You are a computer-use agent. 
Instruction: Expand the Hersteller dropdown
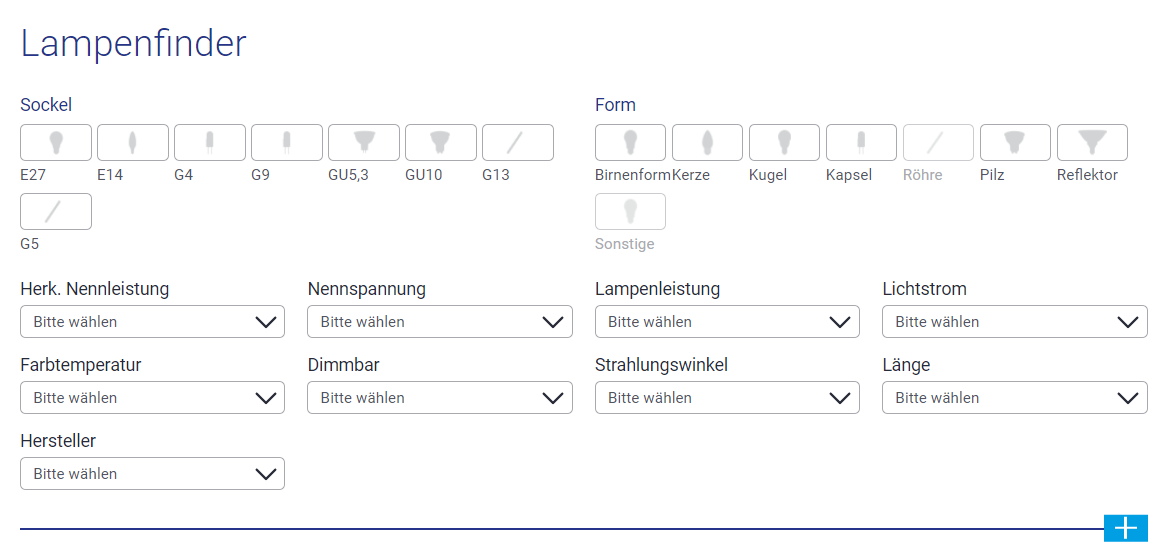pyautogui.click(x=152, y=473)
